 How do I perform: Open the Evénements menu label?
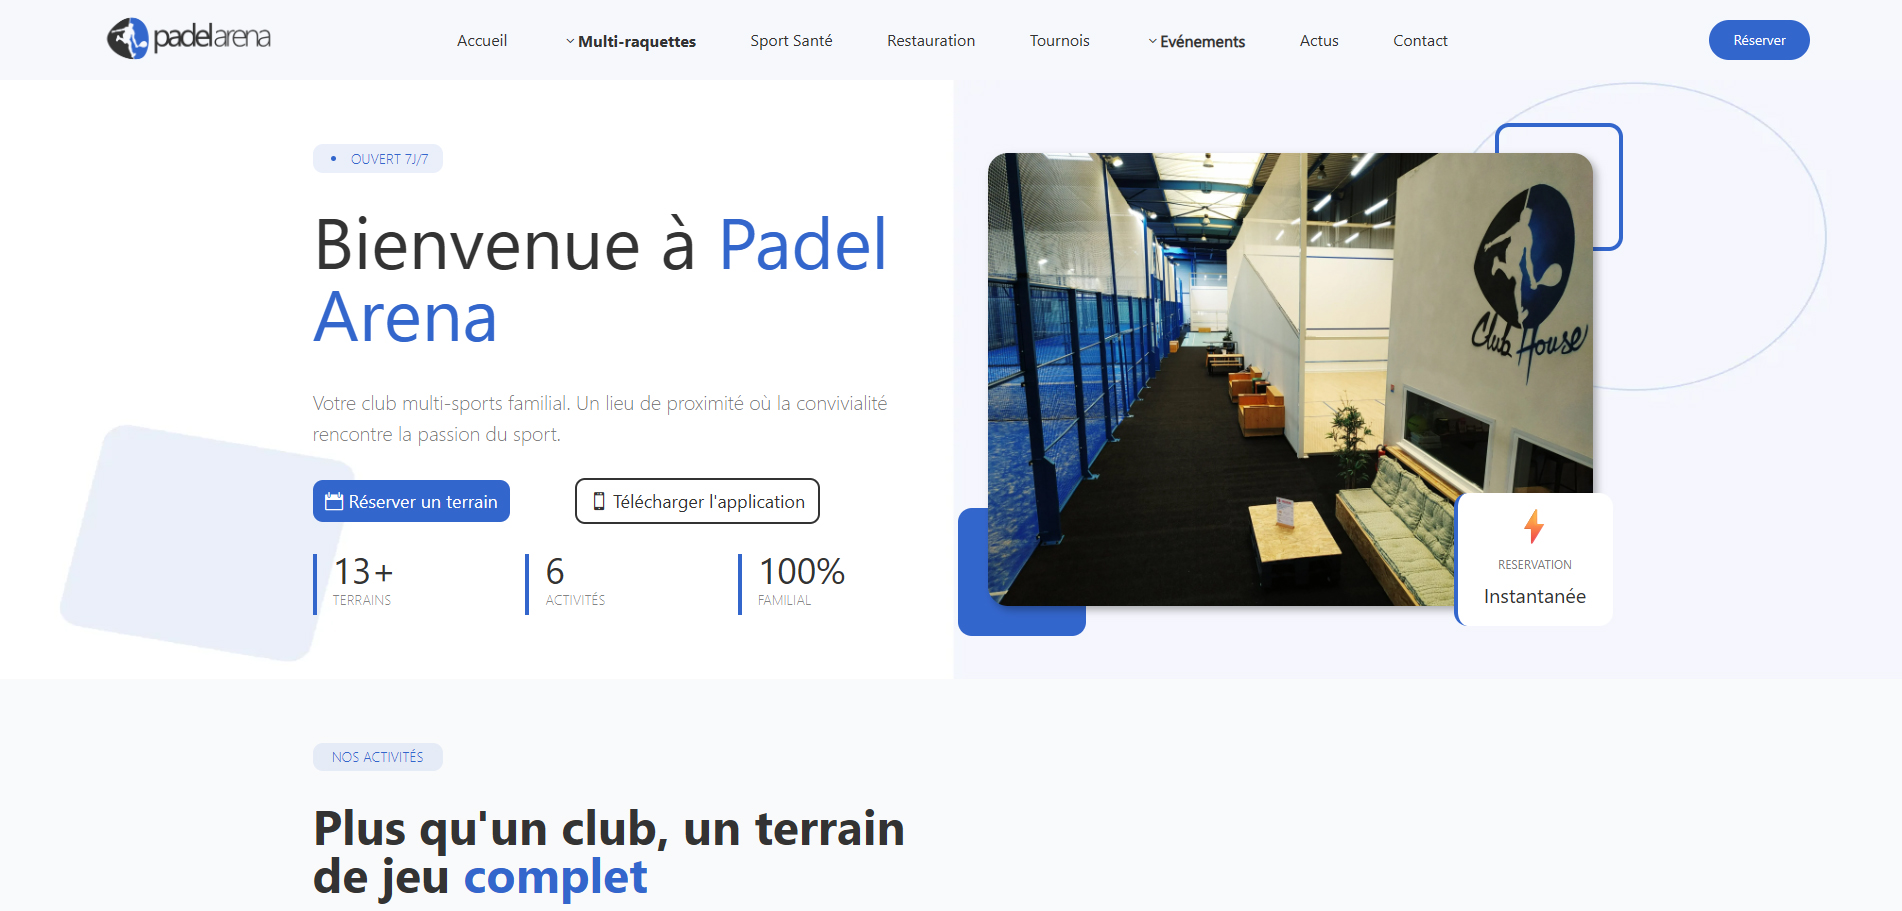click(x=1202, y=41)
